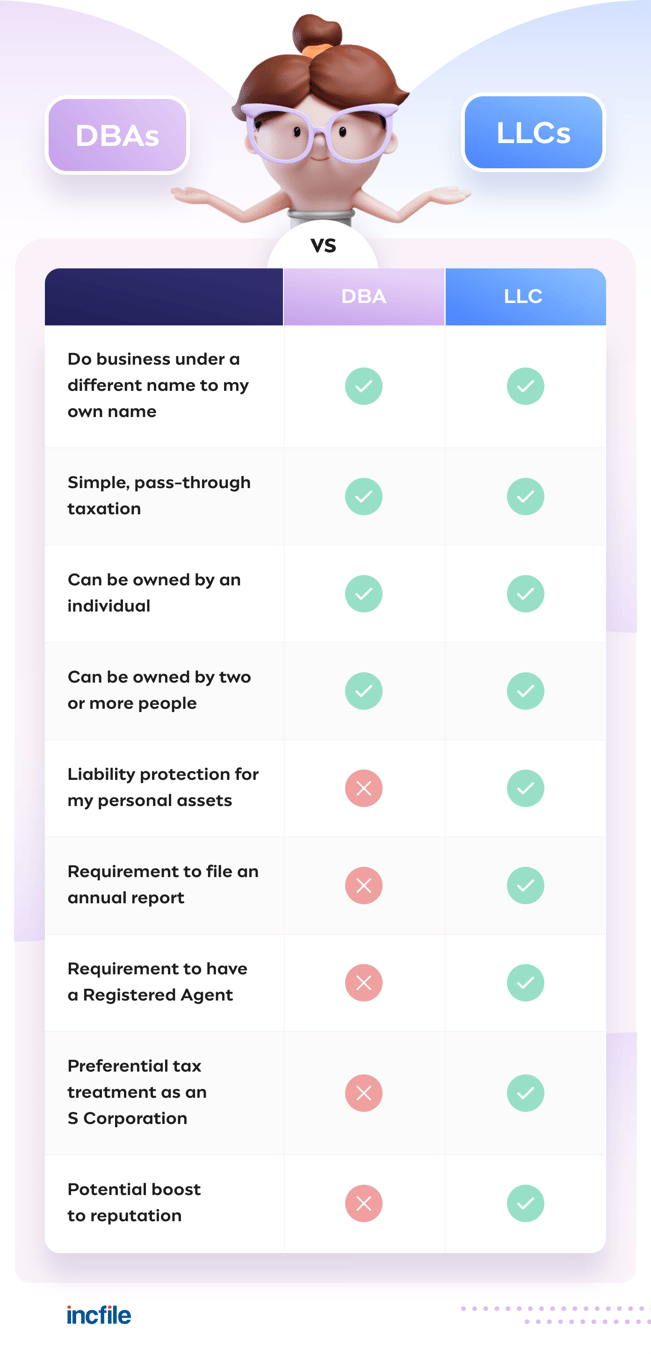
Task: Open the incfile logo link
Action: pyautogui.click(x=99, y=1315)
